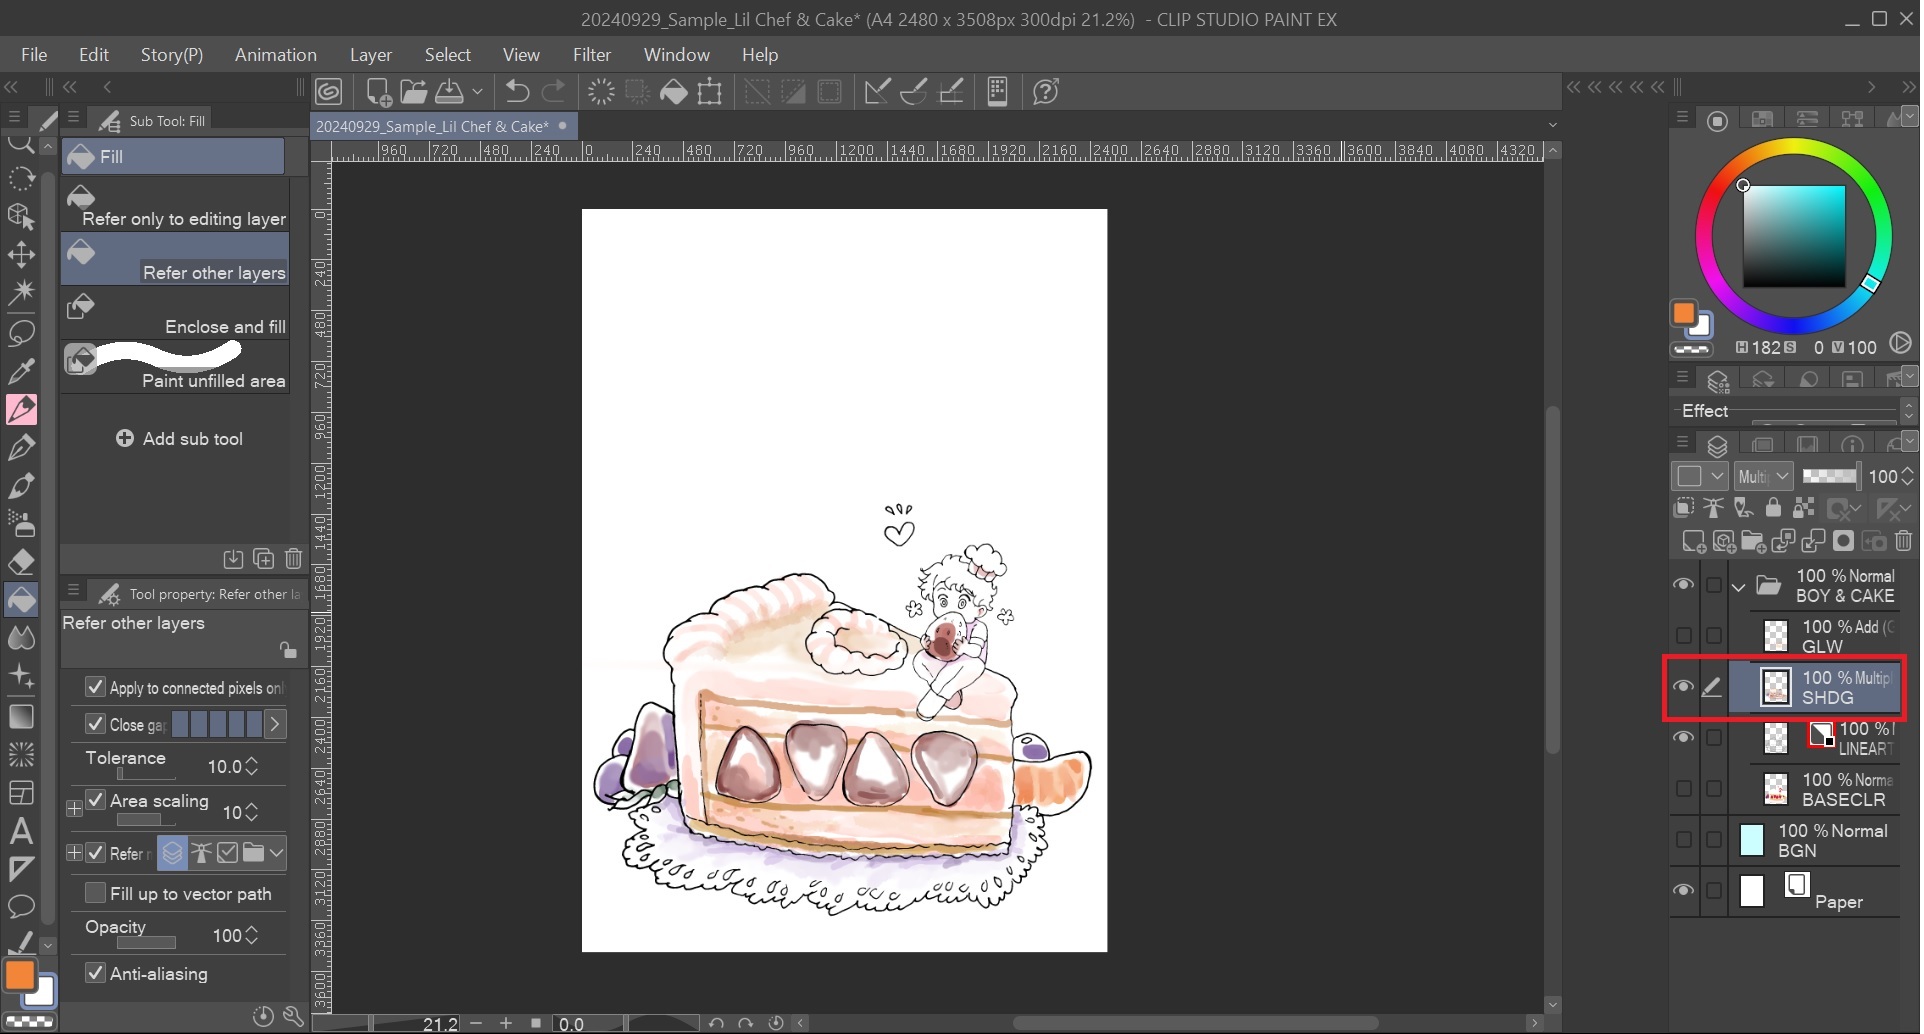This screenshot has width=1924, height=1034.
Task: Toggle the Refer multiple checkbox
Action: [x=95, y=852]
